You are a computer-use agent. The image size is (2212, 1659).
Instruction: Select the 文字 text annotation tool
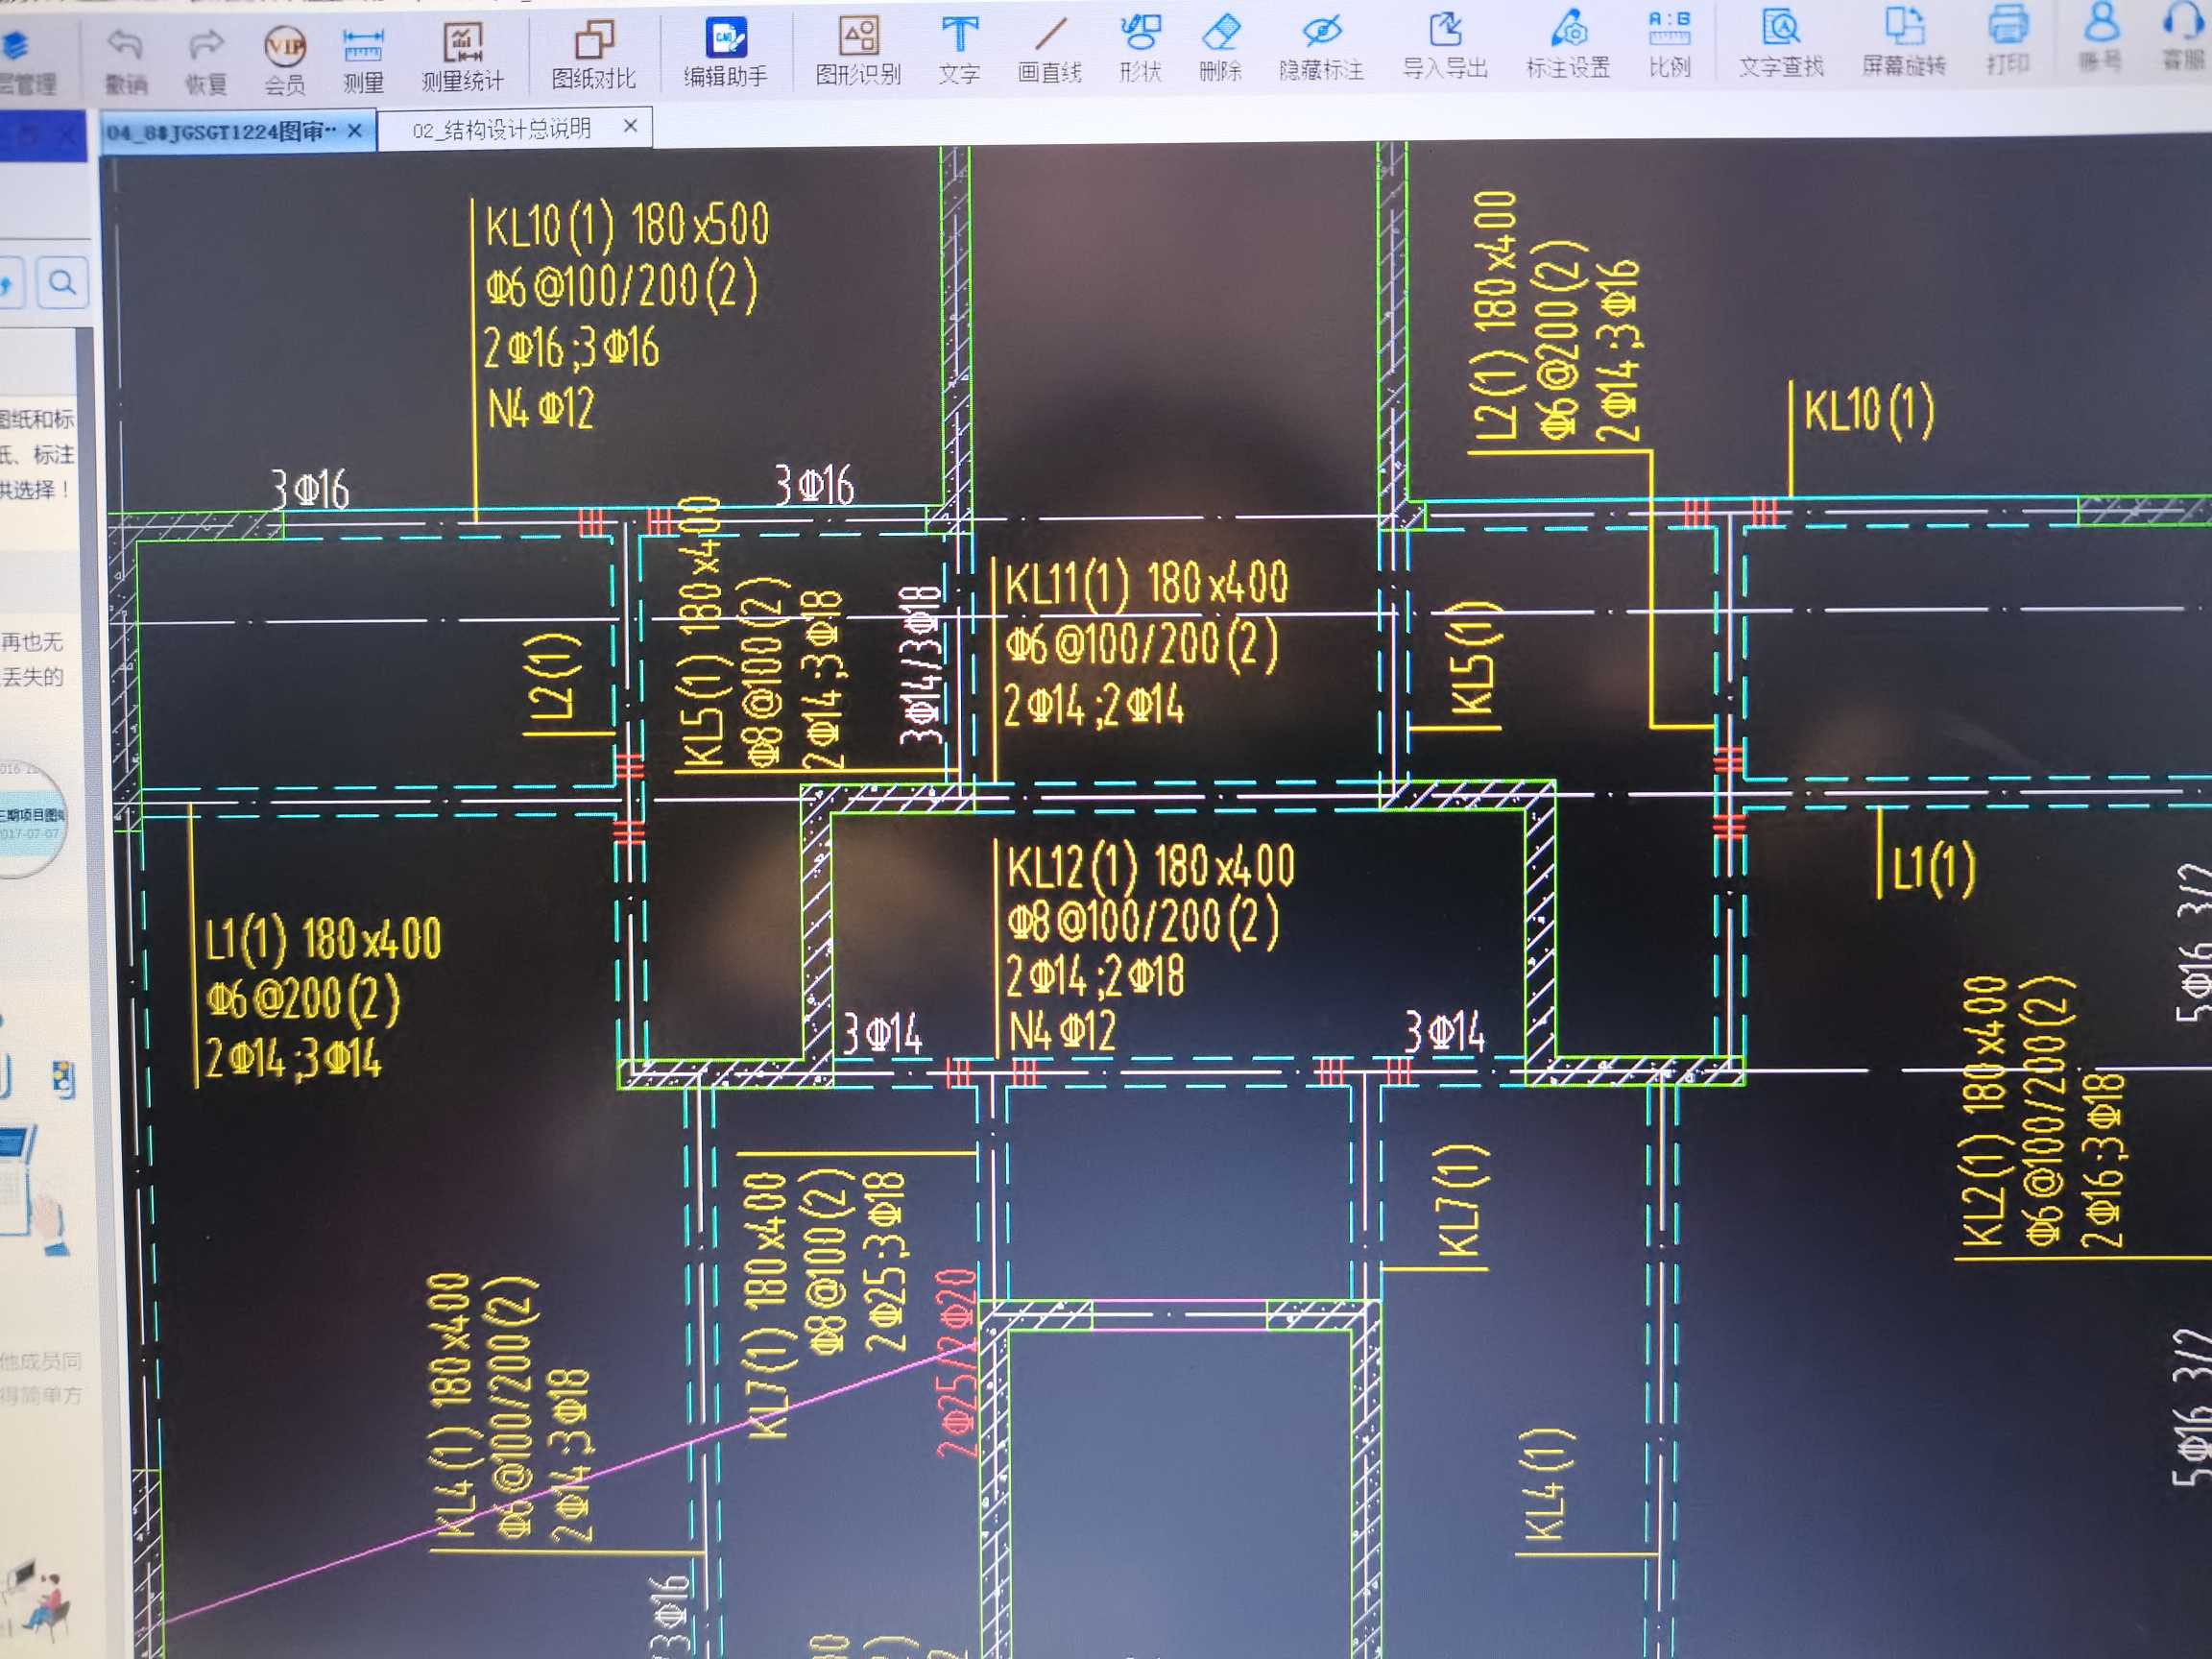pos(960,52)
